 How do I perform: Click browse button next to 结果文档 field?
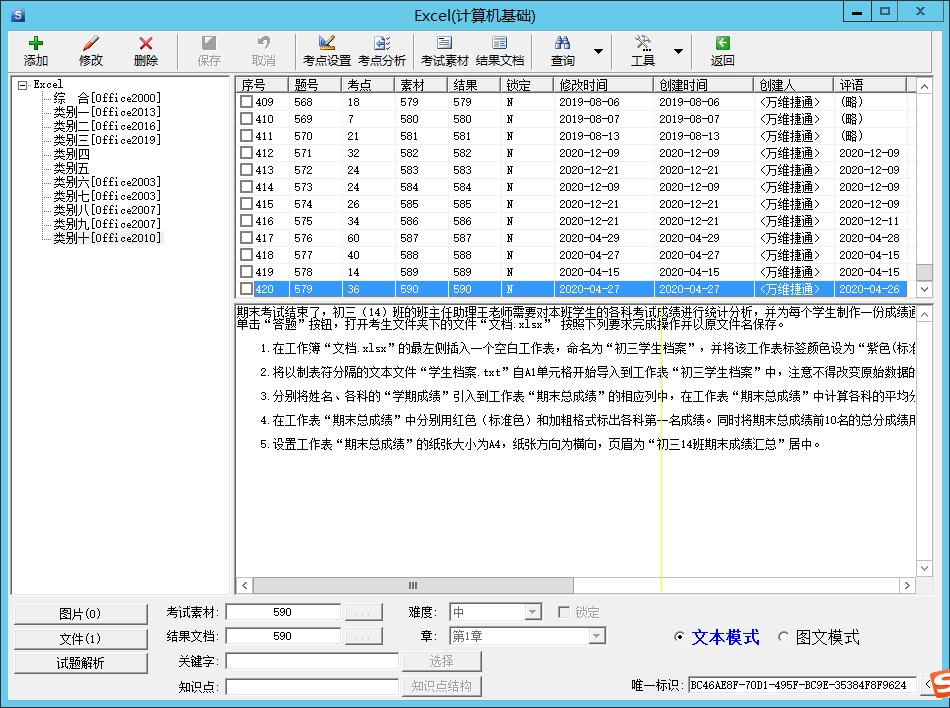(364, 636)
